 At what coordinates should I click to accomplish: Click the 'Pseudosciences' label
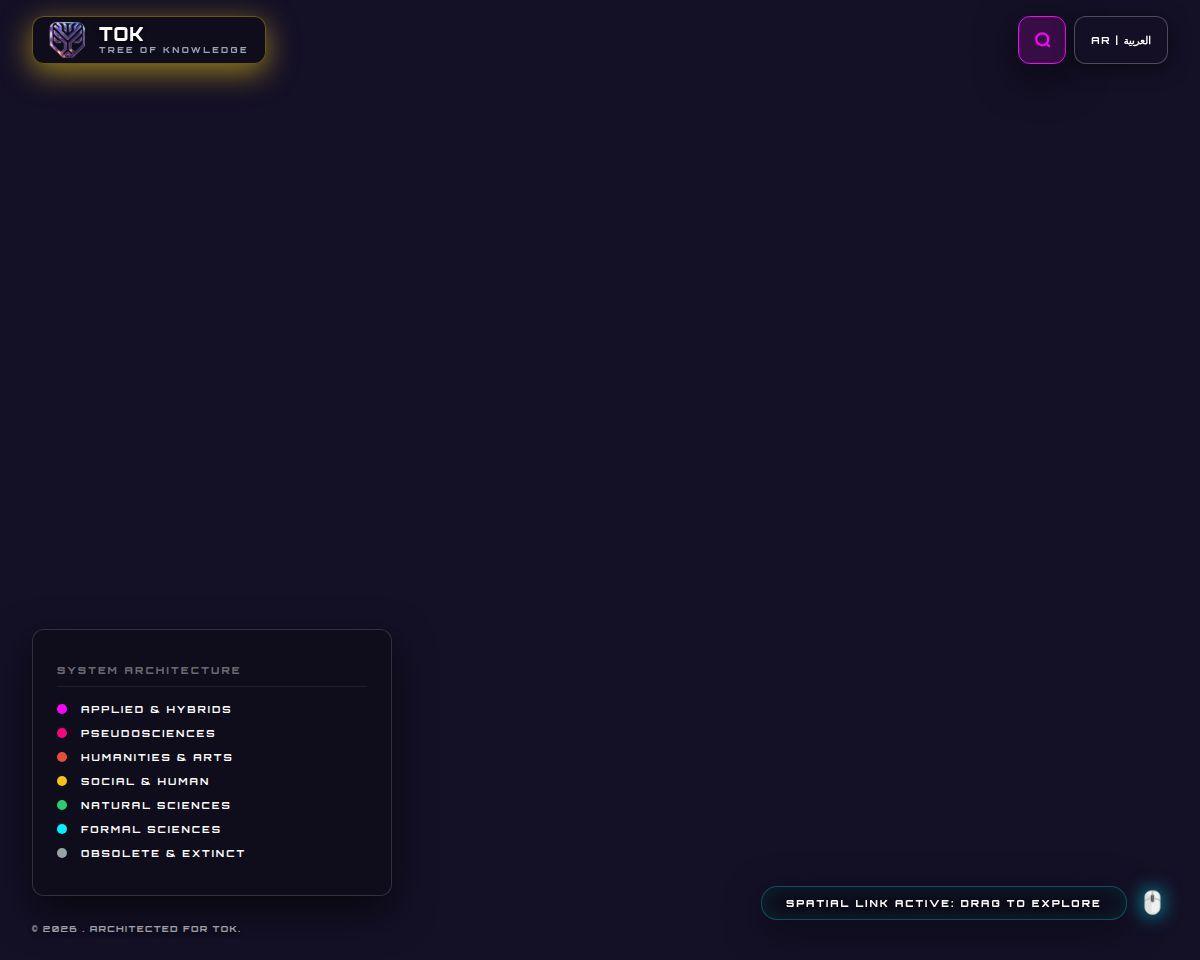[148, 733]
